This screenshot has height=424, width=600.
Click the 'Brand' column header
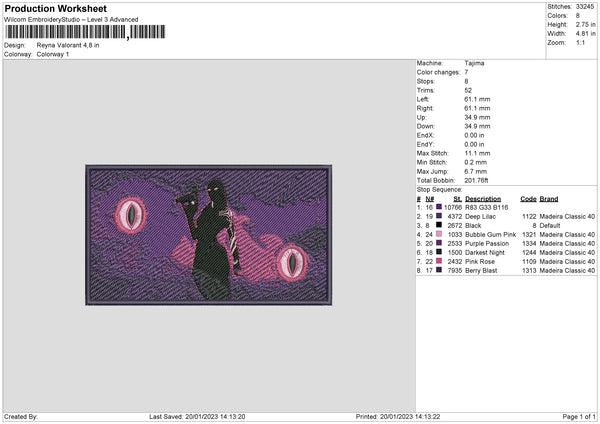pos(549,199)
